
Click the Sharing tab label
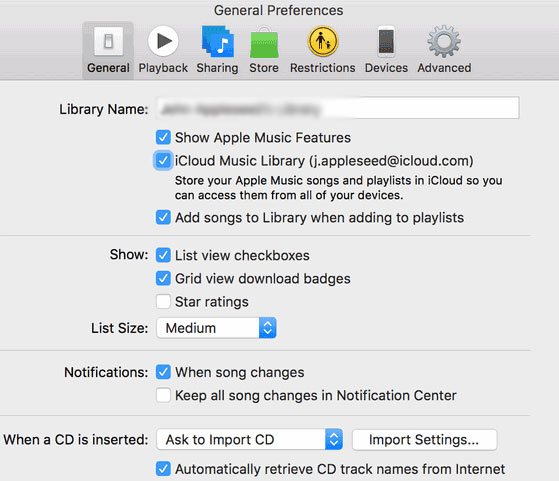click(217, 68)
